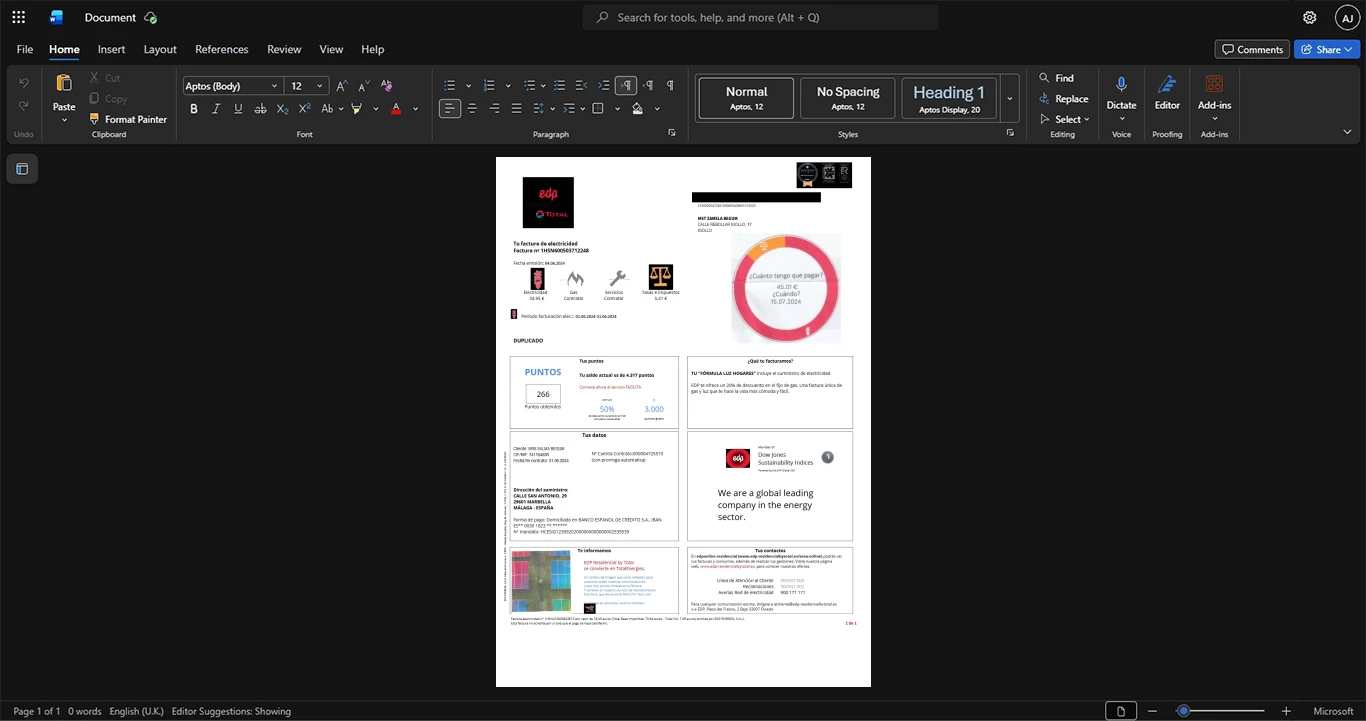Click the Add-ins icon
1366x721 pixels.
pos(1214,84)
